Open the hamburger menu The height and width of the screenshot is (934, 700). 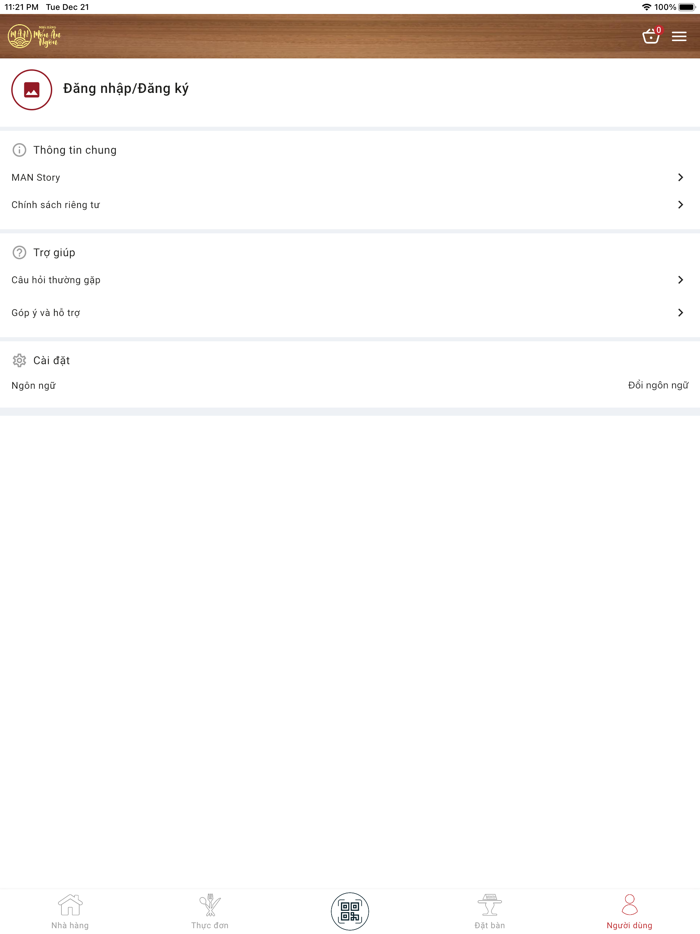click(679, 37)
